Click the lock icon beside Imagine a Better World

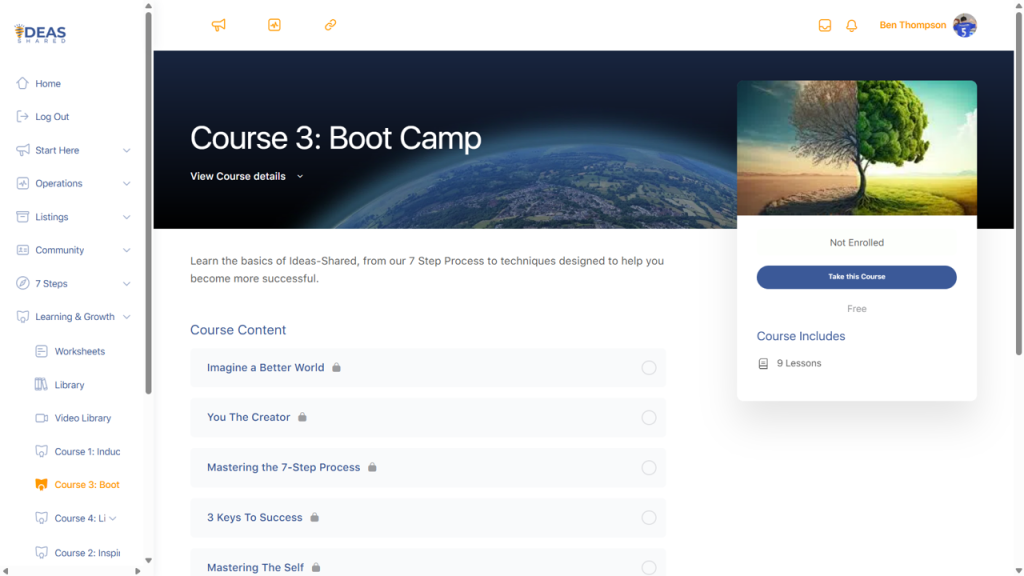pos(336,367)
